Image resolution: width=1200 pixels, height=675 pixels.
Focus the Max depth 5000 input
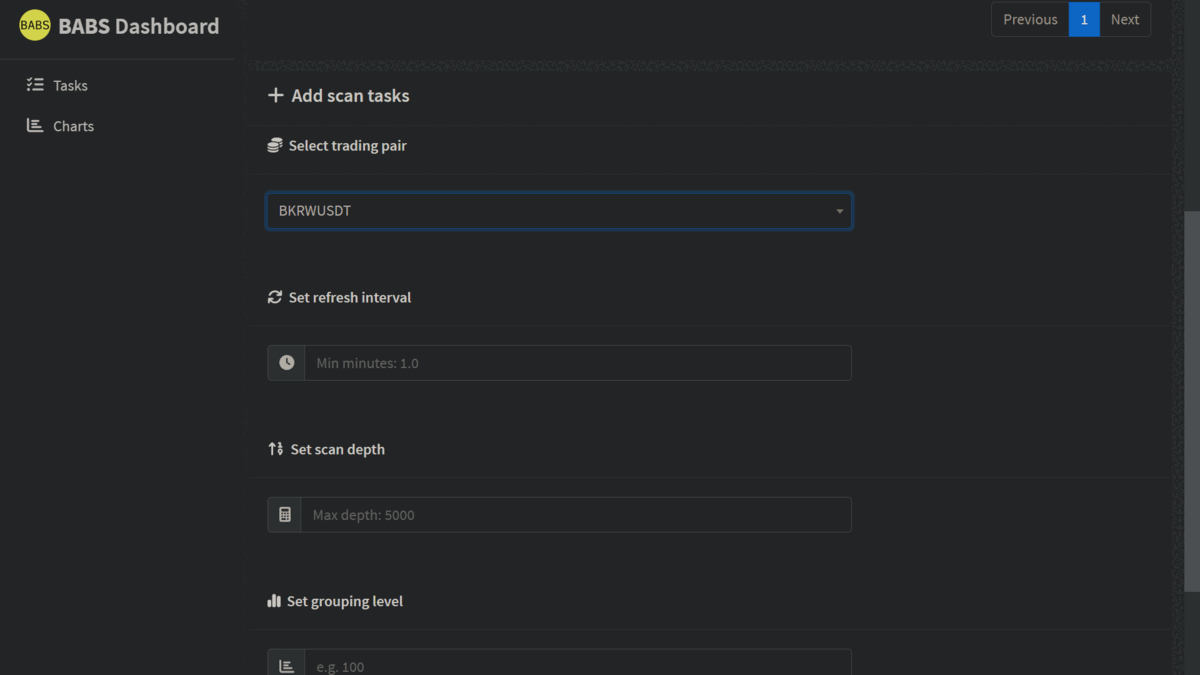pyautogui.click(x=576, y=515)
